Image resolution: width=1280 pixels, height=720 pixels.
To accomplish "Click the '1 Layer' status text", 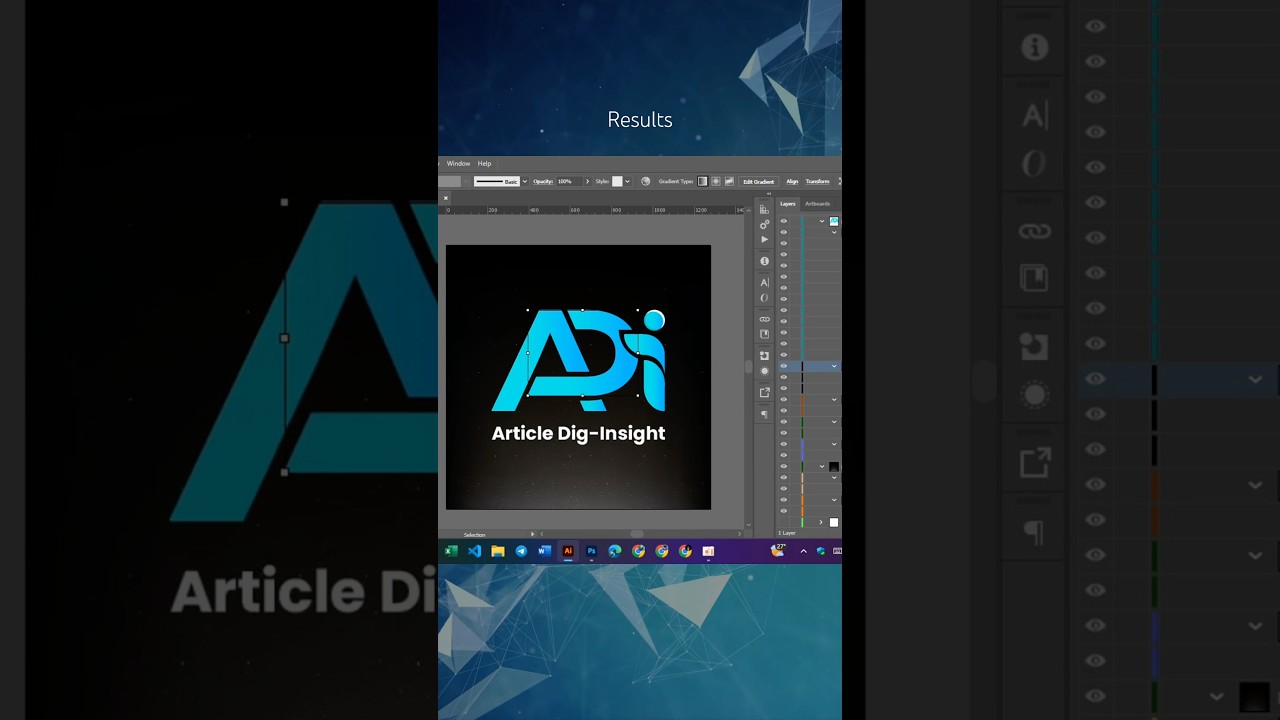I will pos(788,533).
